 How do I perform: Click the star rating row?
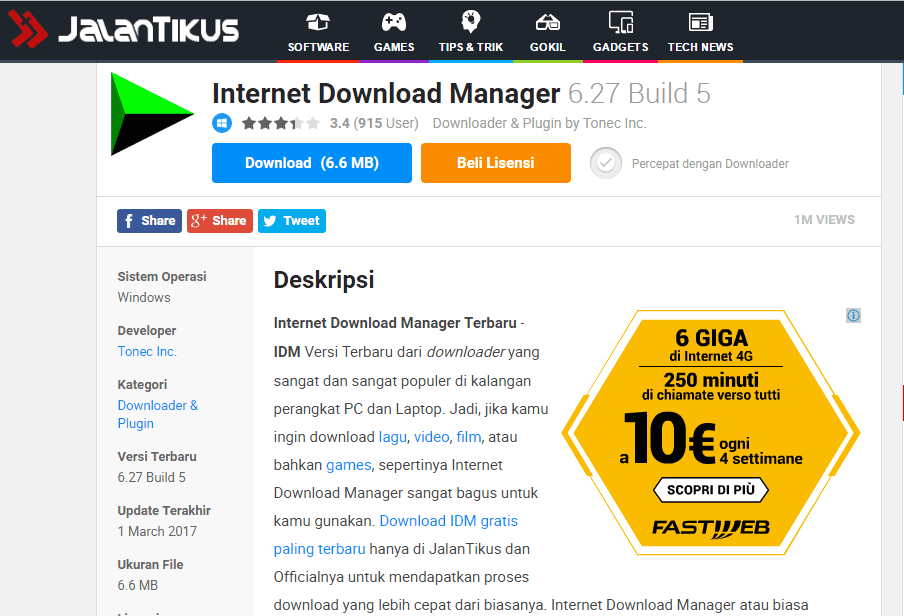(x=281, y=123)
